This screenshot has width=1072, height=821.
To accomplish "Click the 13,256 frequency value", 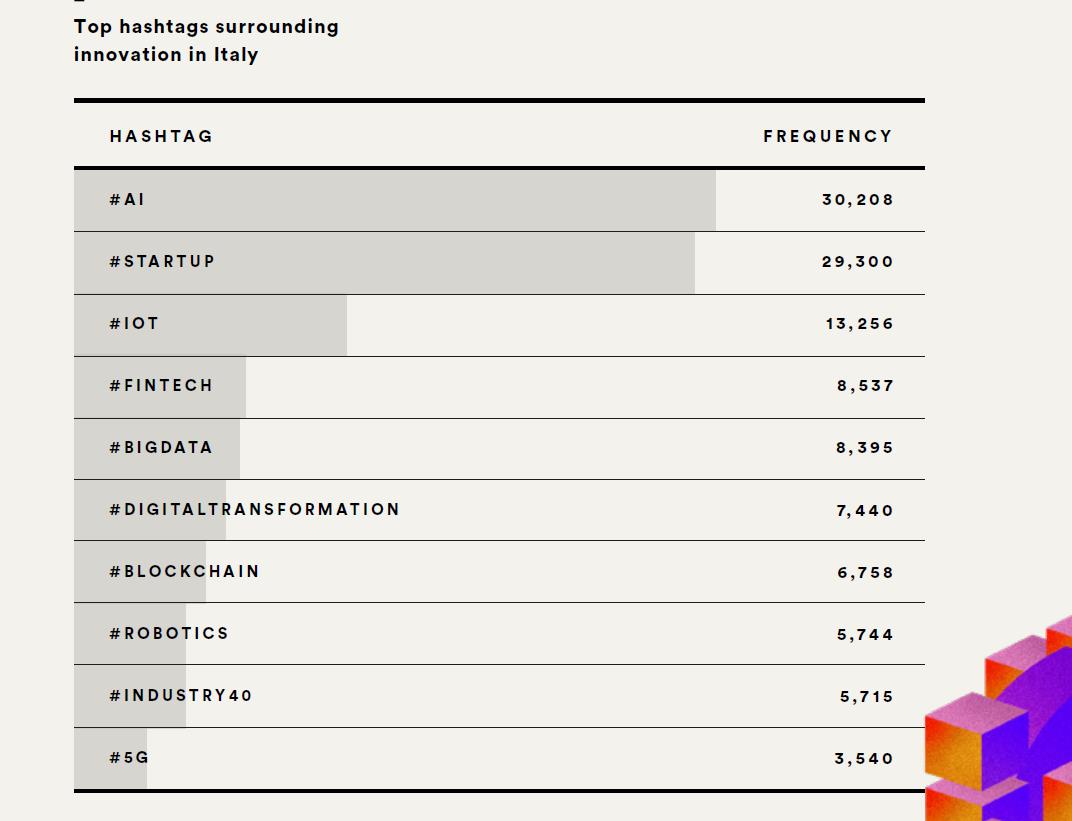I will coord(859,324).
